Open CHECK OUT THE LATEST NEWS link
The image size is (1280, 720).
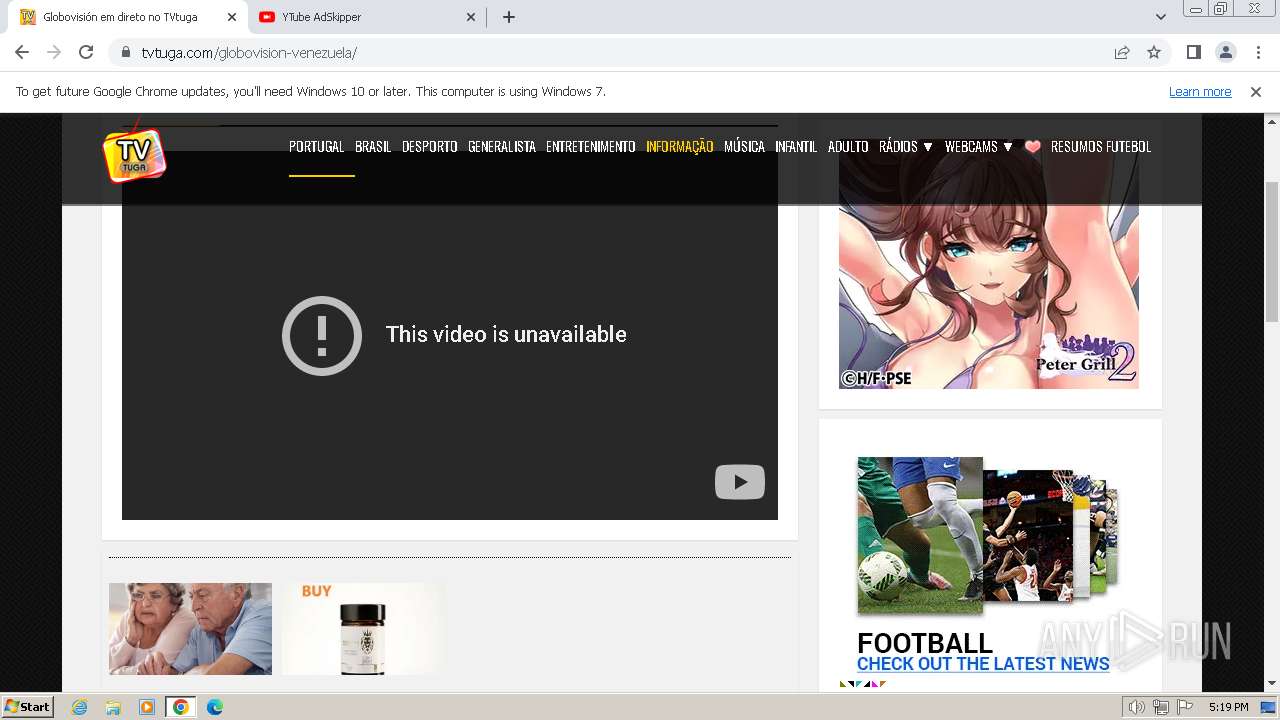click(x=983, y=664)
